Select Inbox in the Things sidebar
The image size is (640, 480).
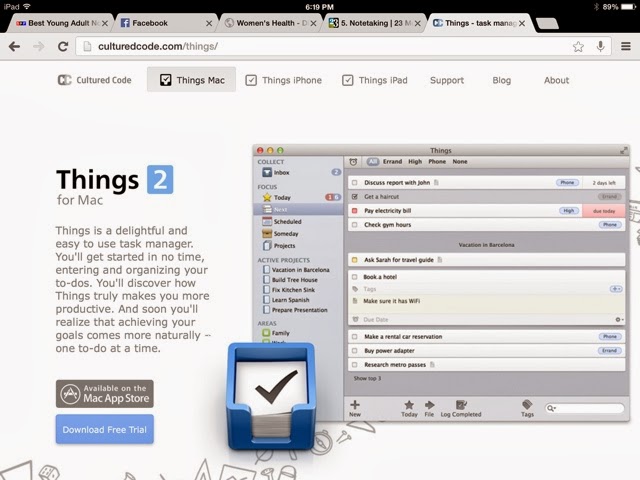300,173
